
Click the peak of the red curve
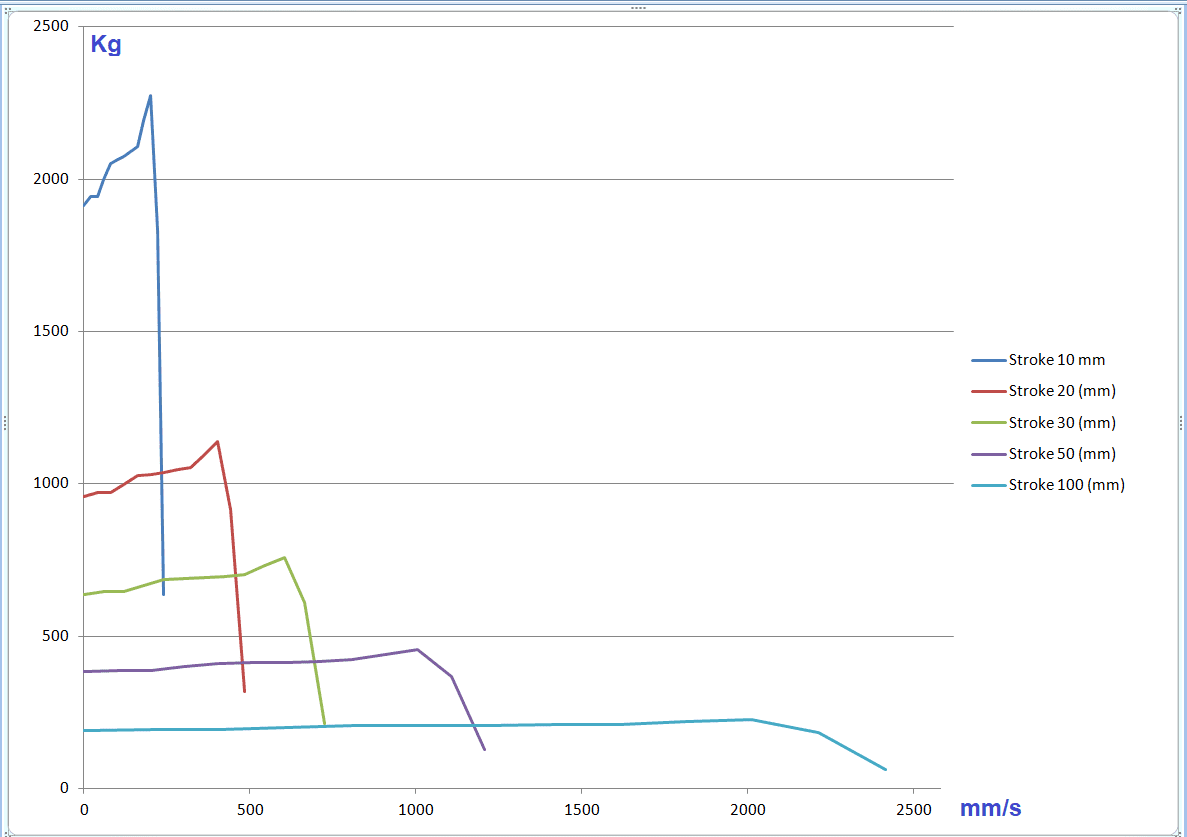[217, 441]
